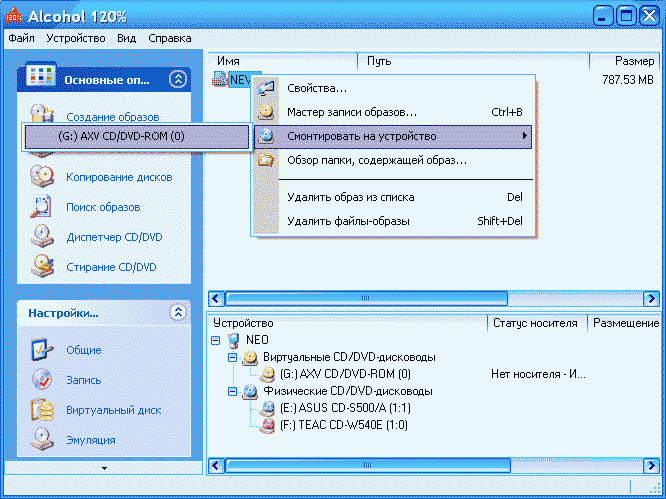Screen dimensions: 666x499
Task: Collapse the Виртуальные CD/DVD-дисководы node
Action: (x=232, y=357)
